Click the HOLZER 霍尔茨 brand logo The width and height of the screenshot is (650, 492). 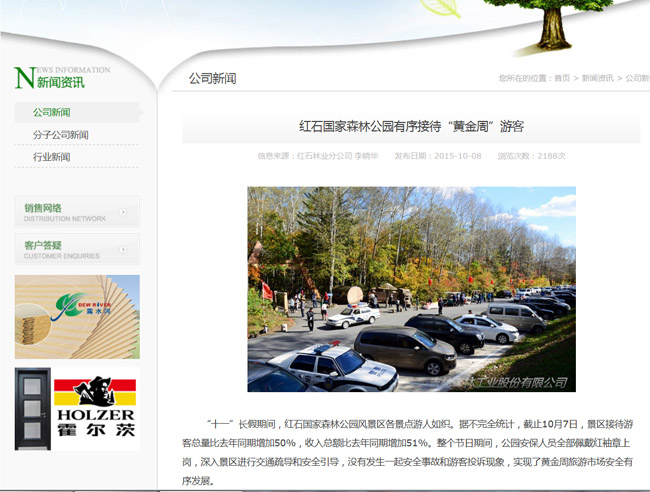[x=95, y=408]
